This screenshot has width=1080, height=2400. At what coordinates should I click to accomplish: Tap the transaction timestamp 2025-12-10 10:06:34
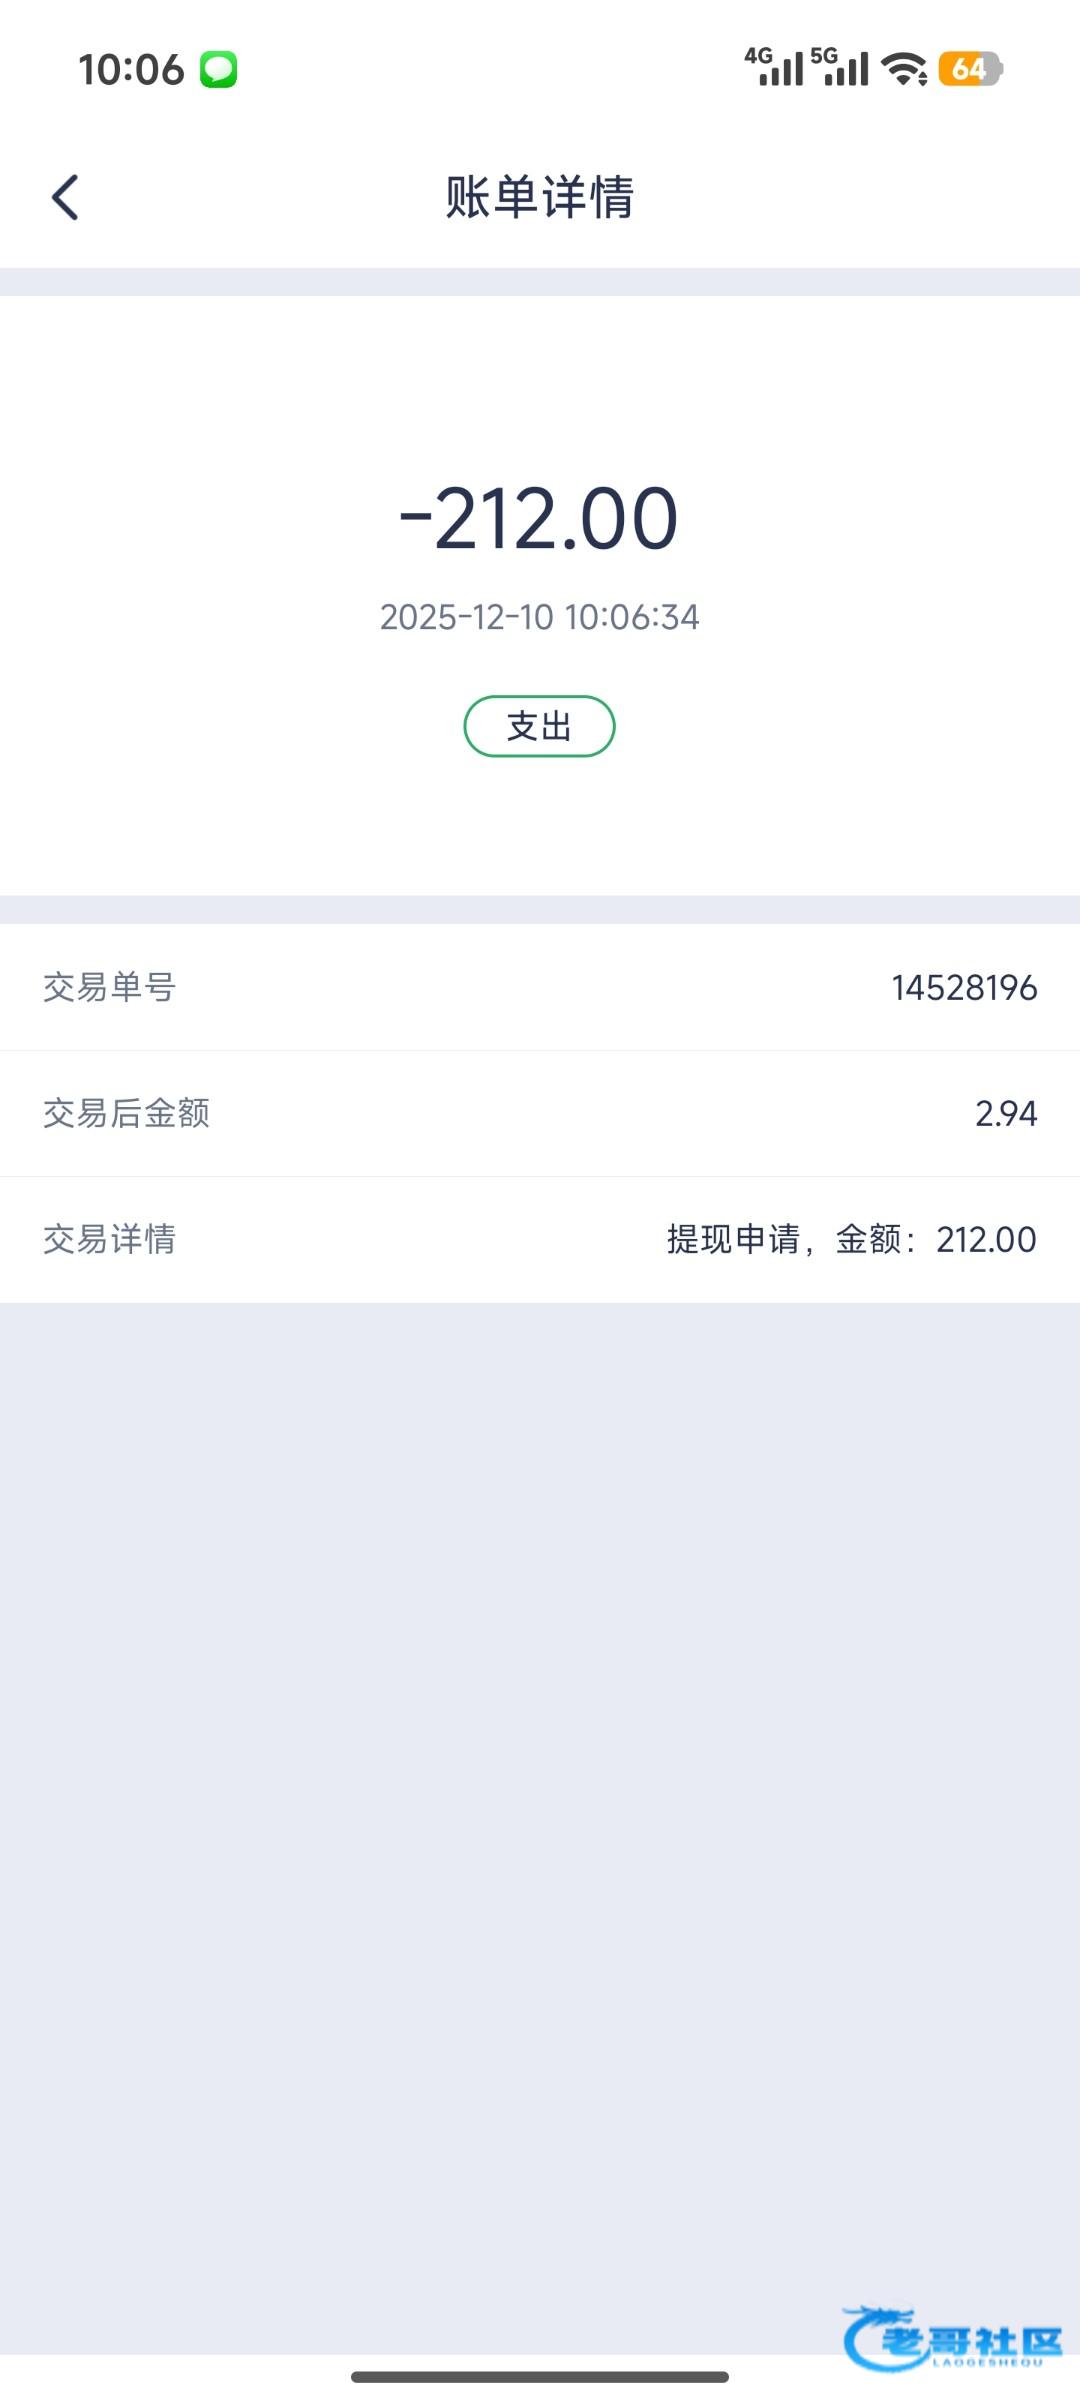point(539,617)
